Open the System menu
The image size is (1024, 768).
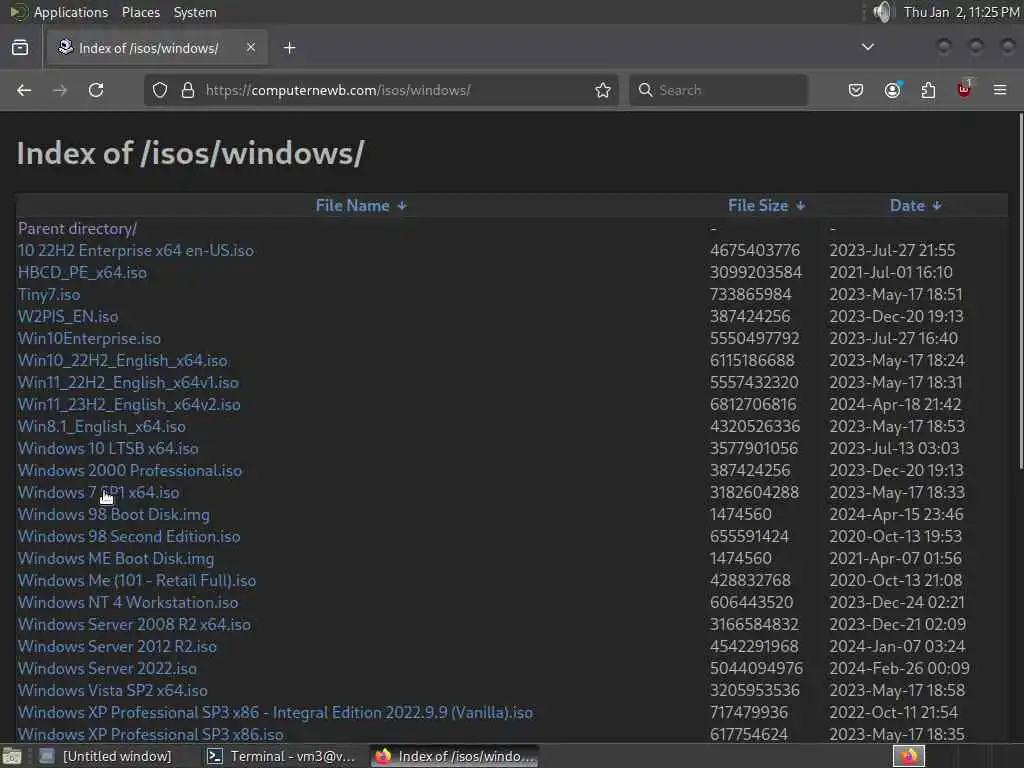[195, 12]
